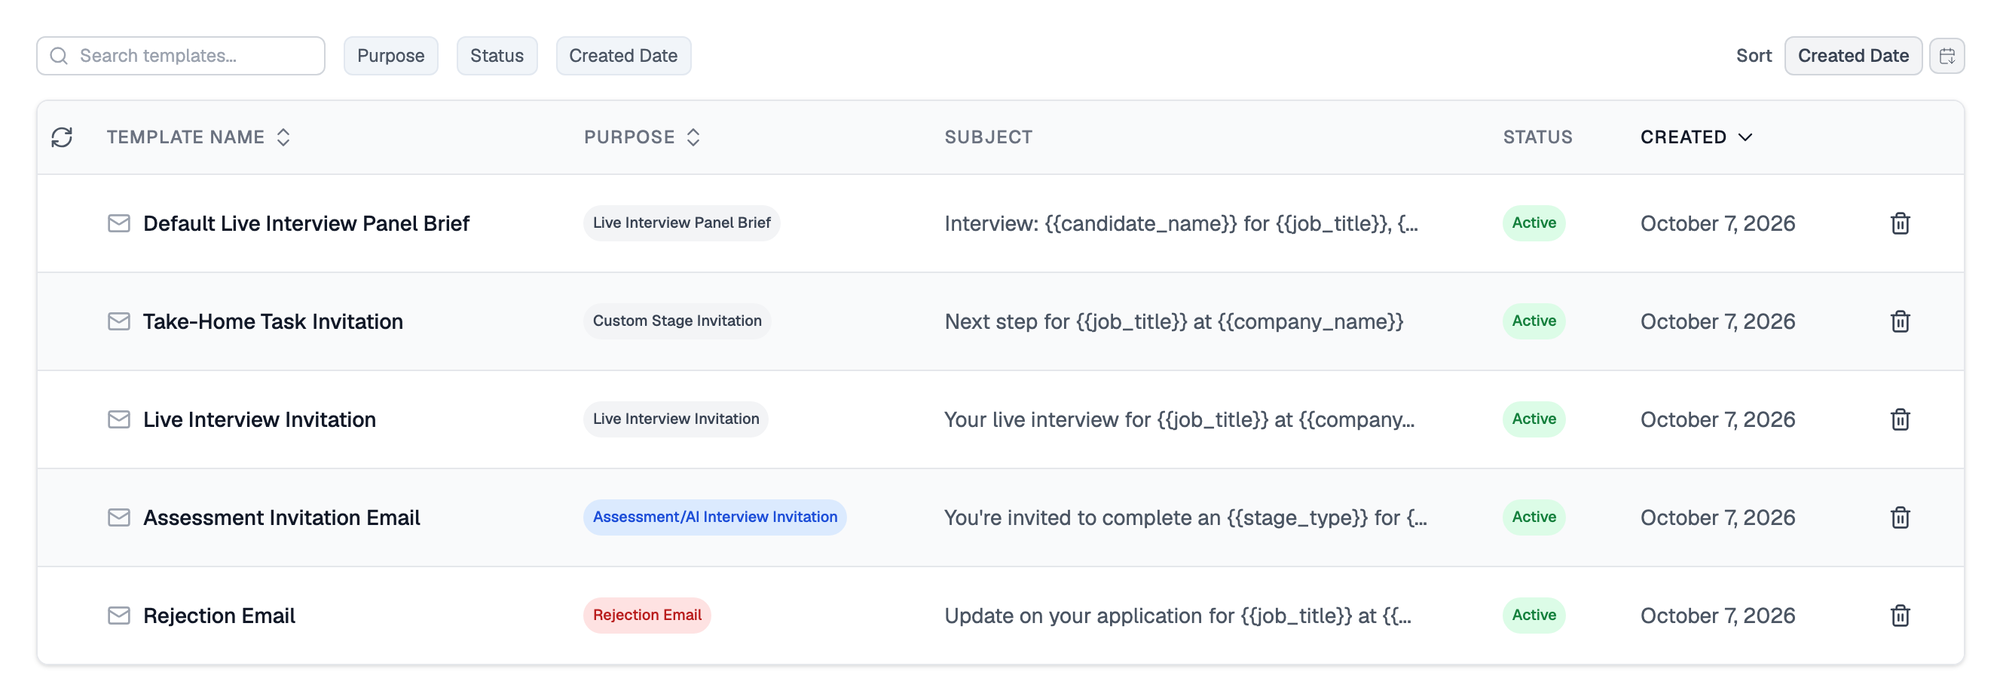The height and width of the screenshot is (700, 2000).
Task: Delete the Default Live Interview Panel Brief template
Action: tap(1900, 224)
